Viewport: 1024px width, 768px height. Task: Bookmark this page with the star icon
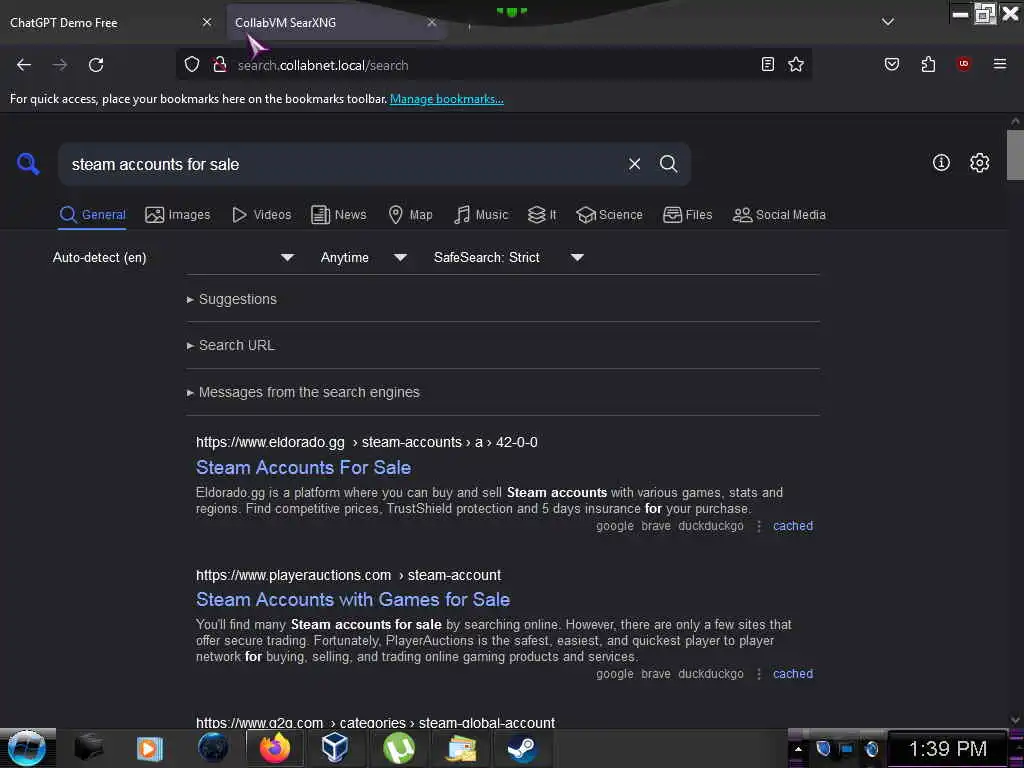(x=795, y=64)
